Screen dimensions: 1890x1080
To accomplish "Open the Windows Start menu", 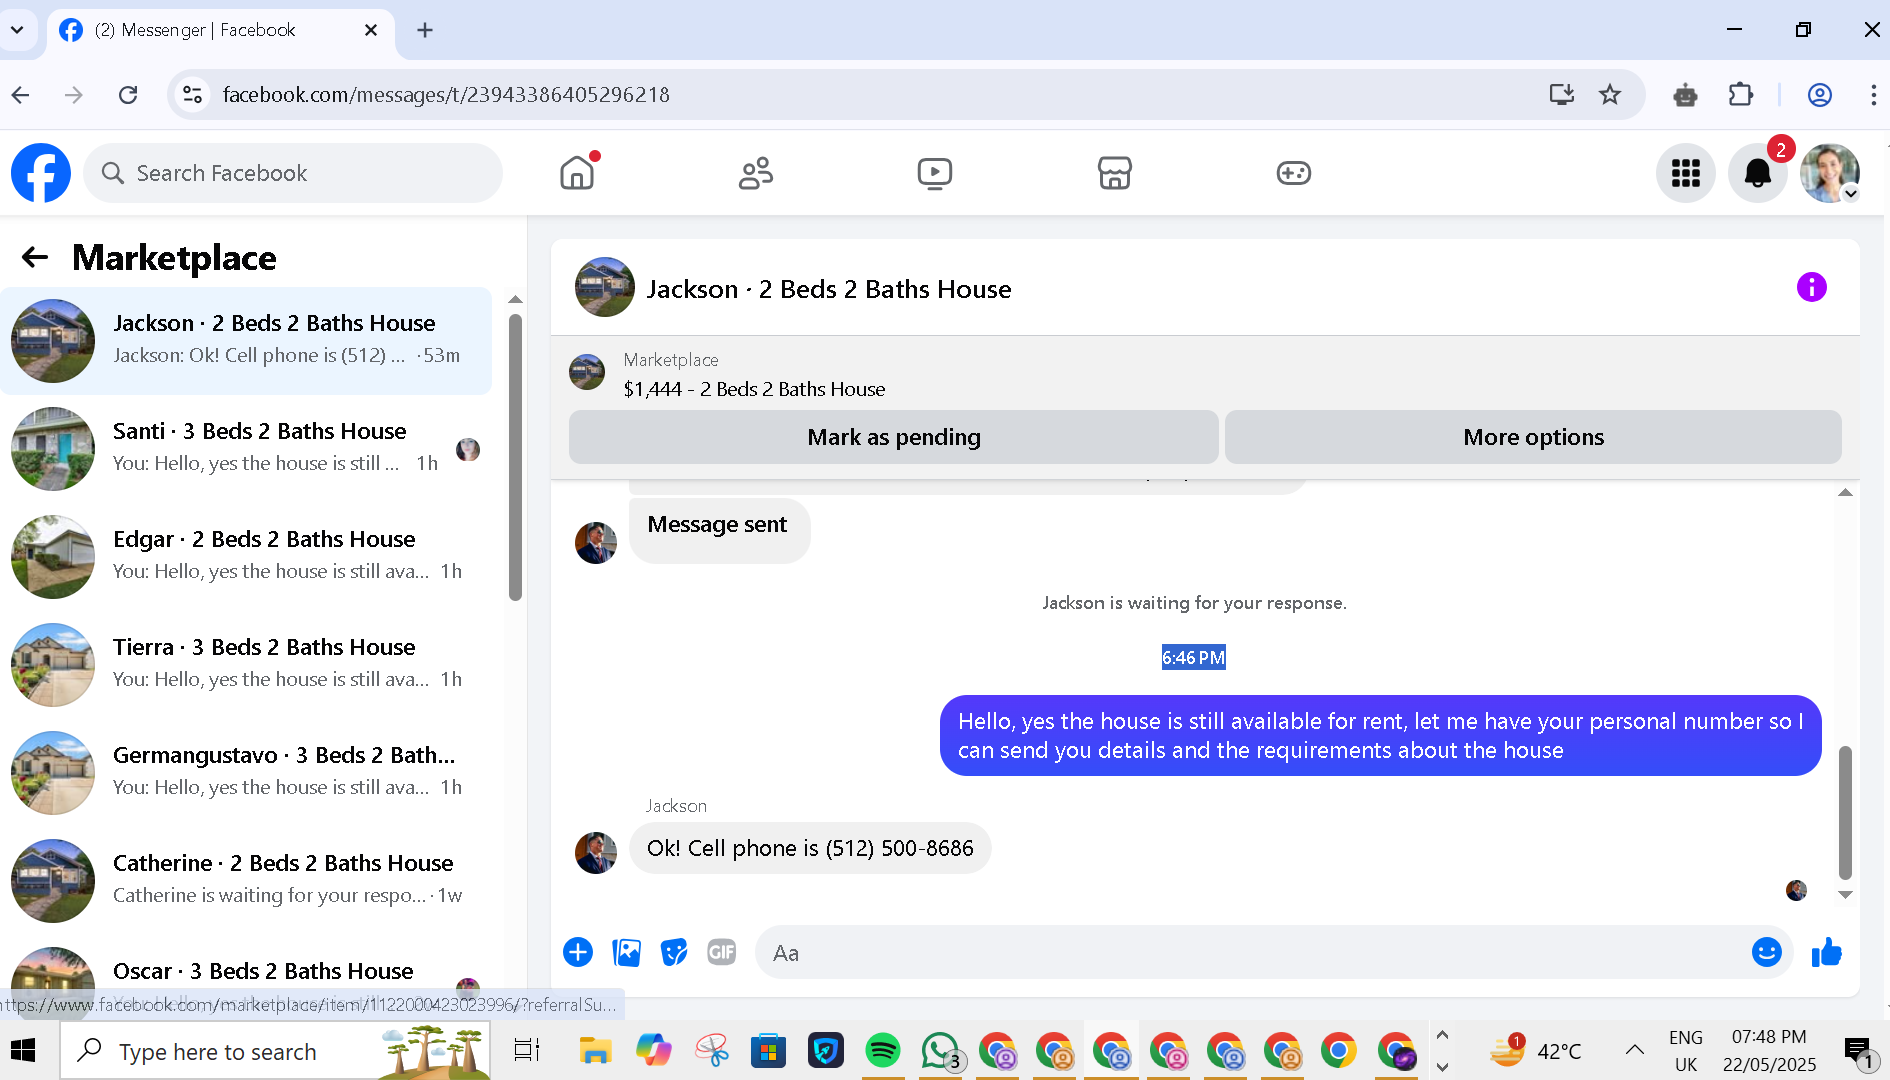I will tap(24, 1051).
